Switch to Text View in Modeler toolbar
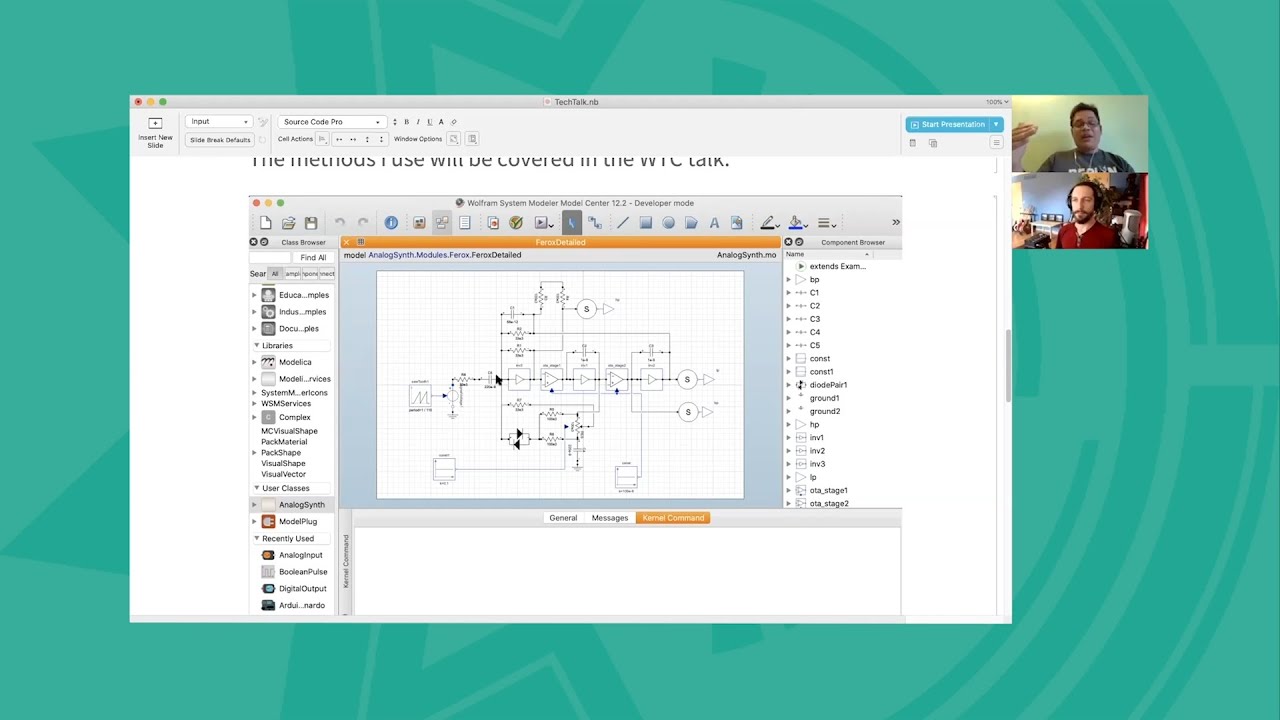1280x720 pixels. click(465, 223)
